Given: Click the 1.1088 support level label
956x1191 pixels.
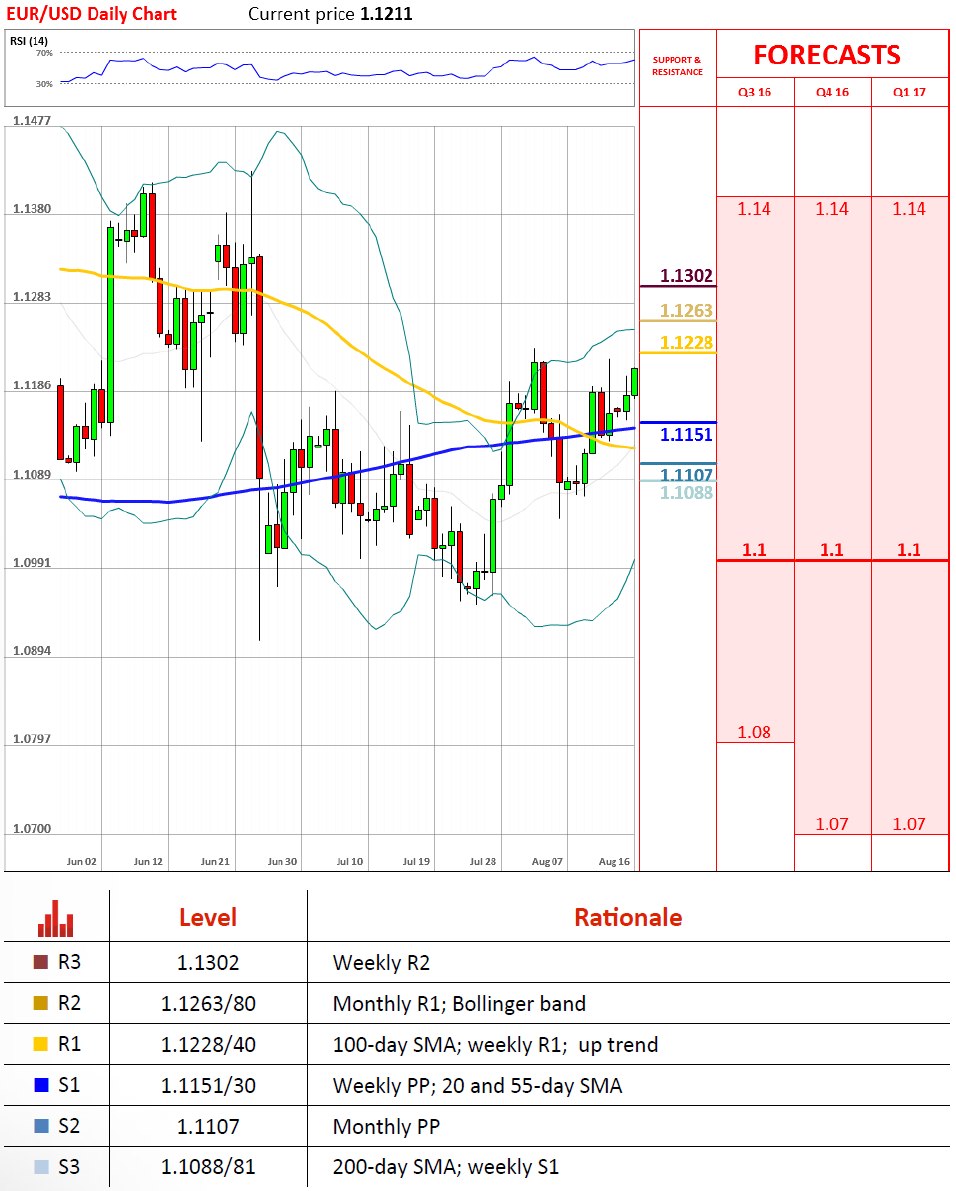Looking at the screenshot, I should pos(686,493).
